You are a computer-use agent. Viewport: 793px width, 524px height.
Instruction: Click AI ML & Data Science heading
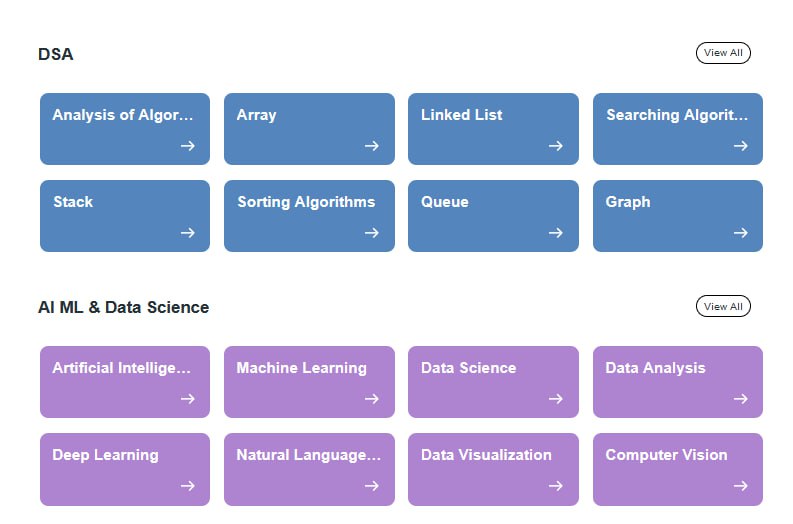[x=123, y=307]
